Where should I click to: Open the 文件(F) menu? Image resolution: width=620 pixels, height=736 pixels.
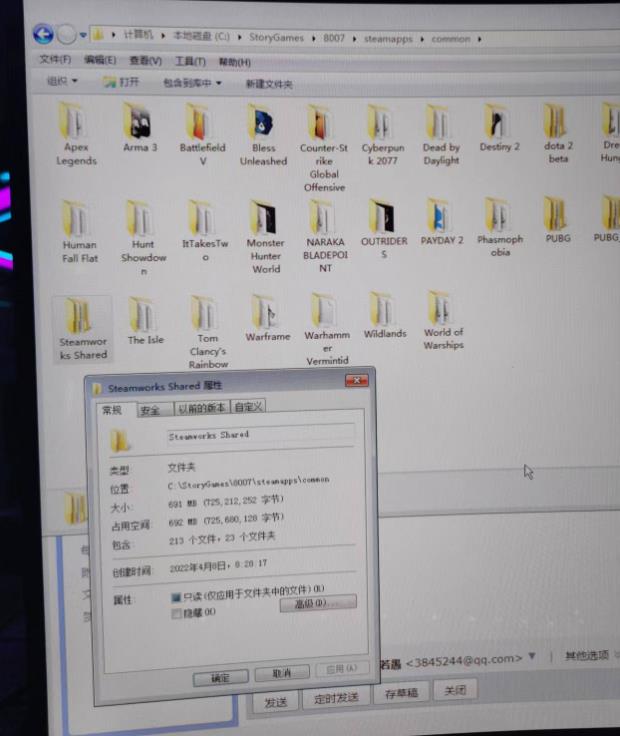tap(55, 59)
